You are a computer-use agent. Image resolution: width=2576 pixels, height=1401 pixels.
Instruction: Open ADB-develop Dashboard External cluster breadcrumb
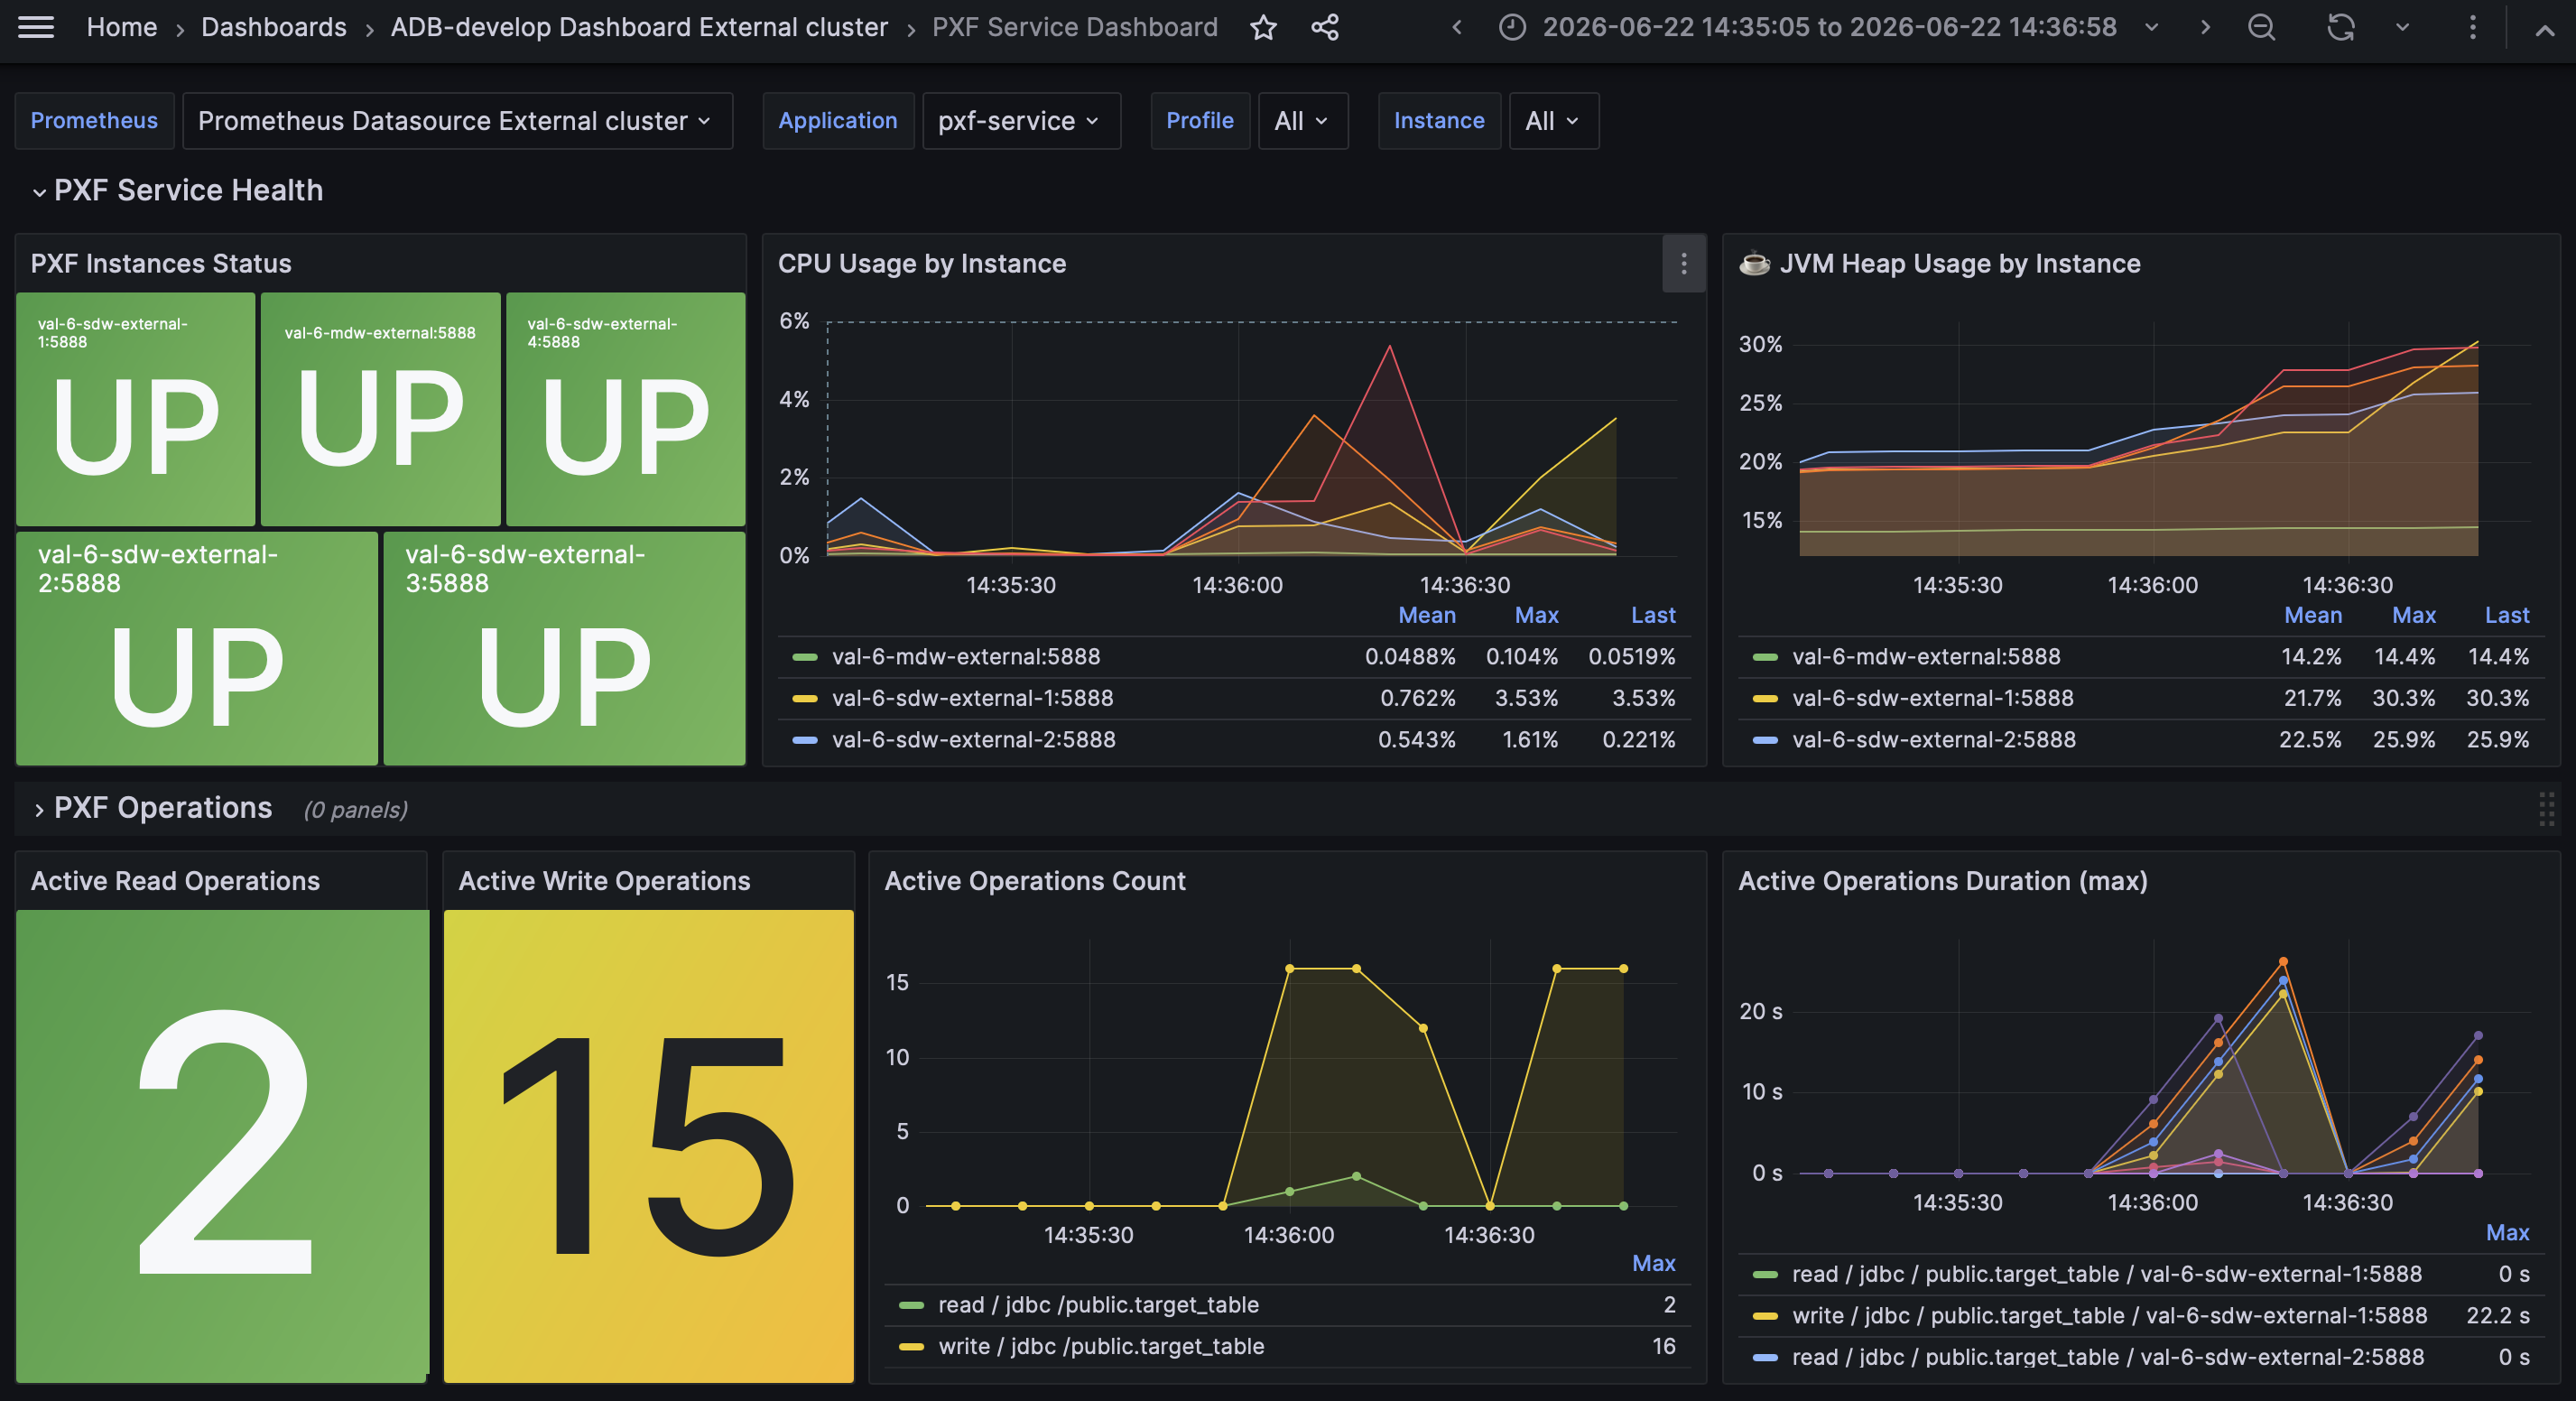(639, 27)
